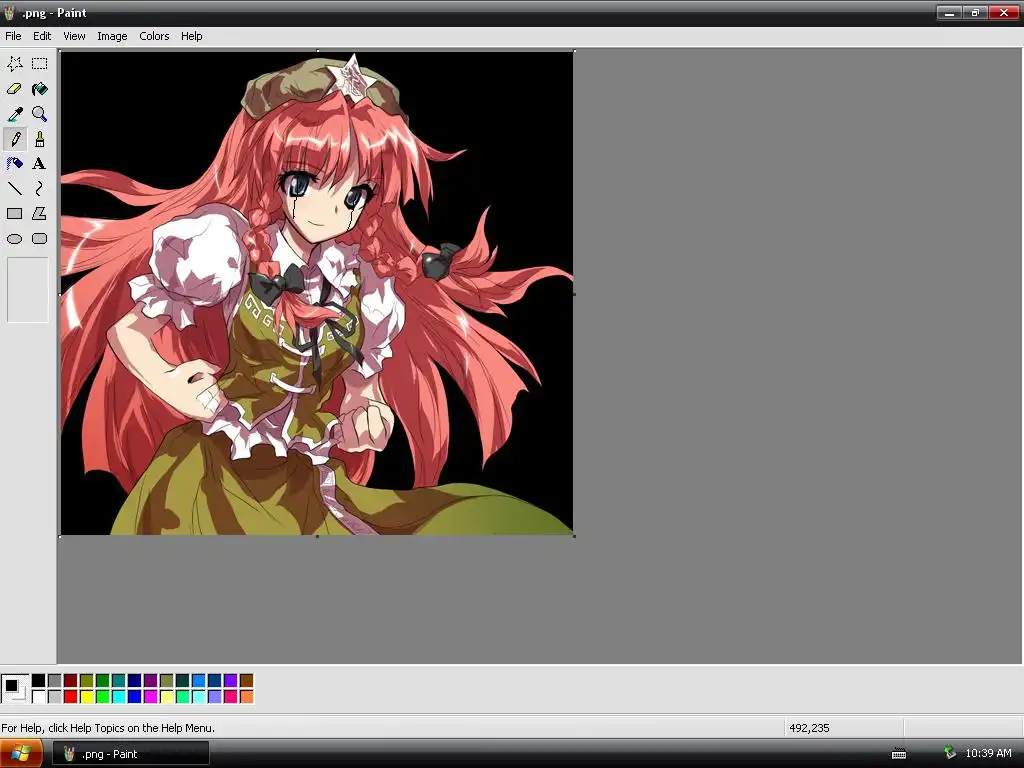Screen dimensions: 1024x768
Task: Click the Pencil tool
Action: pos(14,139)
